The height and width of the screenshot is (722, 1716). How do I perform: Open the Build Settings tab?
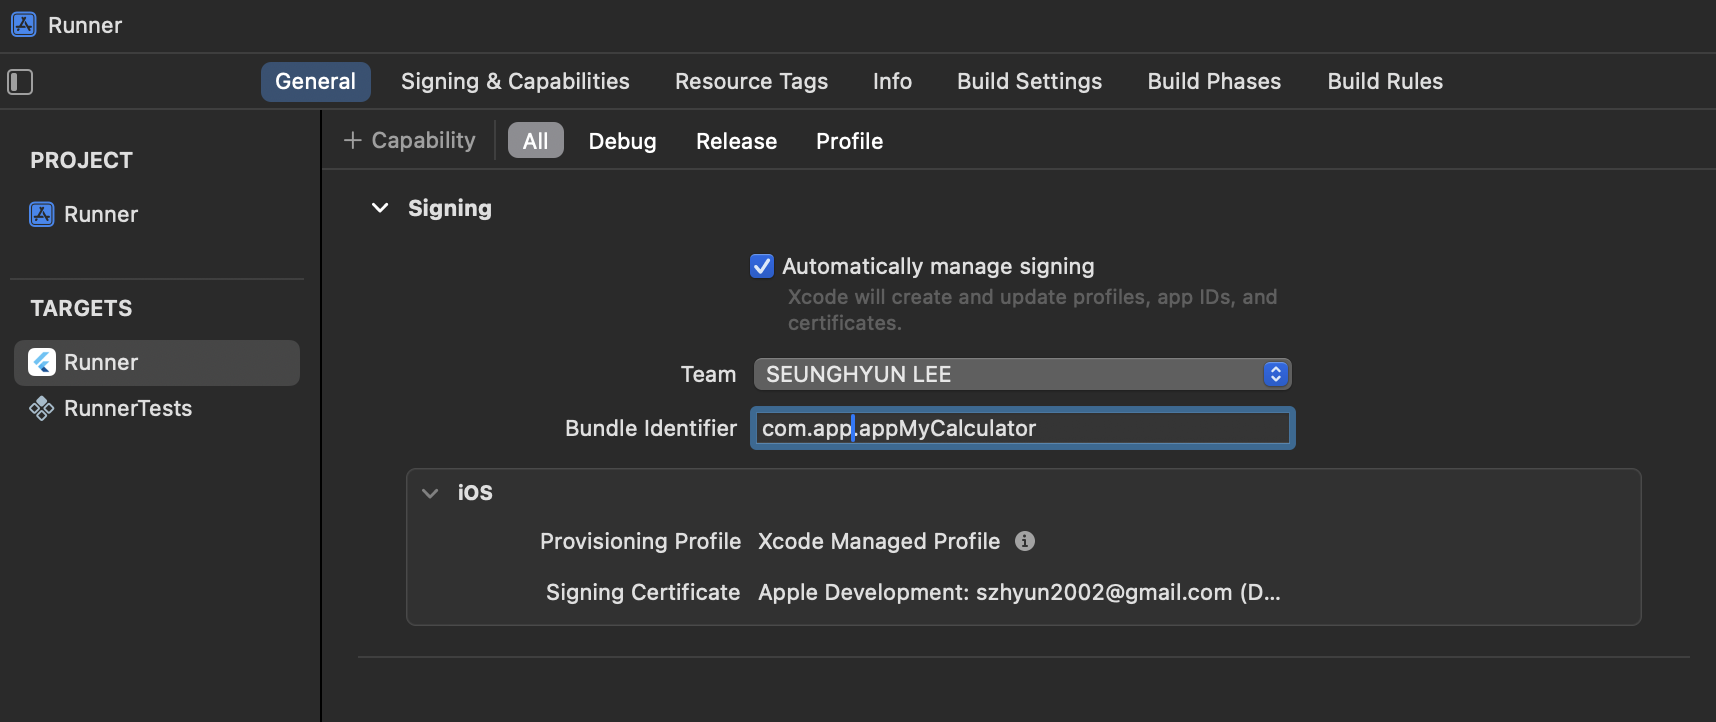click(x=1029, y=82)
